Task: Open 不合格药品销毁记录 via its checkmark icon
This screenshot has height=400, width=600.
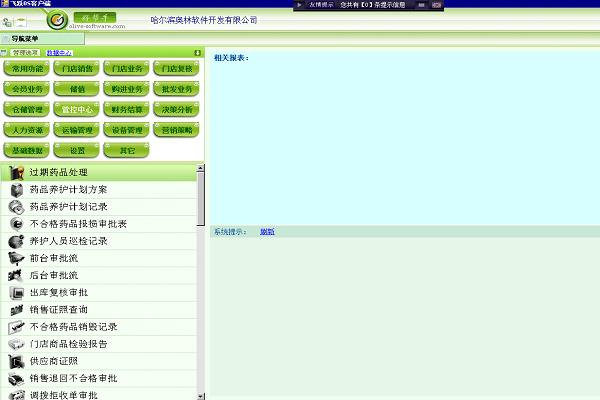Action: pos(17,326)
